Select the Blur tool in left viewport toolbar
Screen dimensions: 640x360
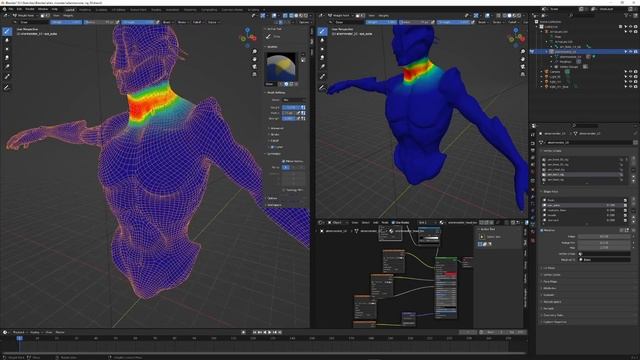pos(7,40)
